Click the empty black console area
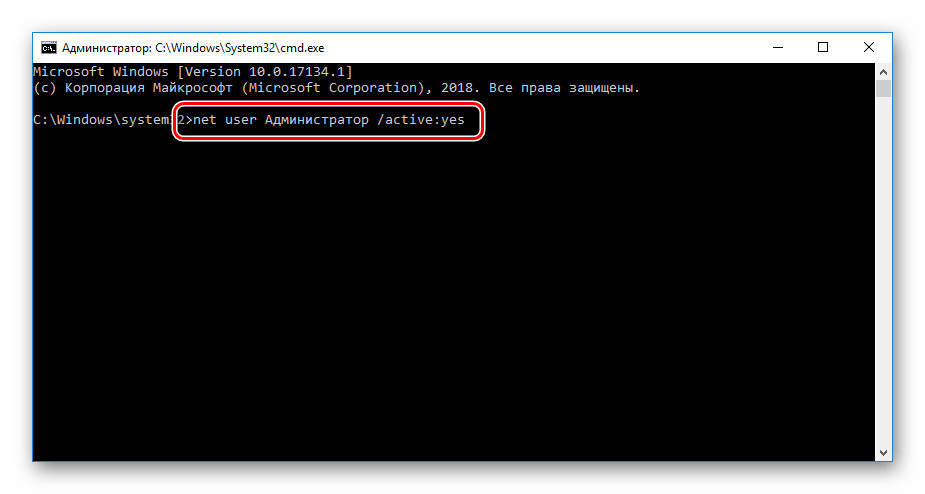 tap(450, 300)
